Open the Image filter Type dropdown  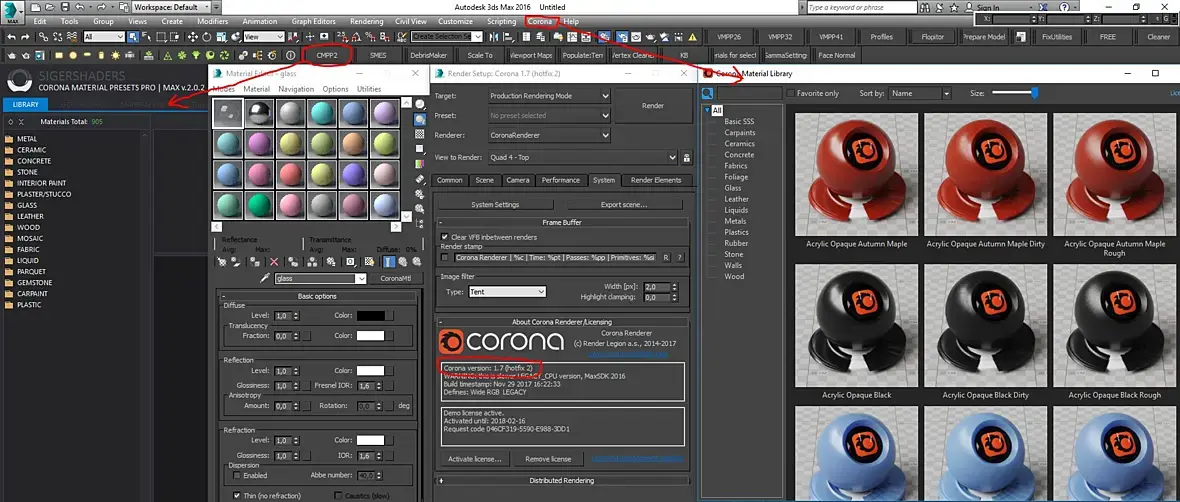point(507,291)
